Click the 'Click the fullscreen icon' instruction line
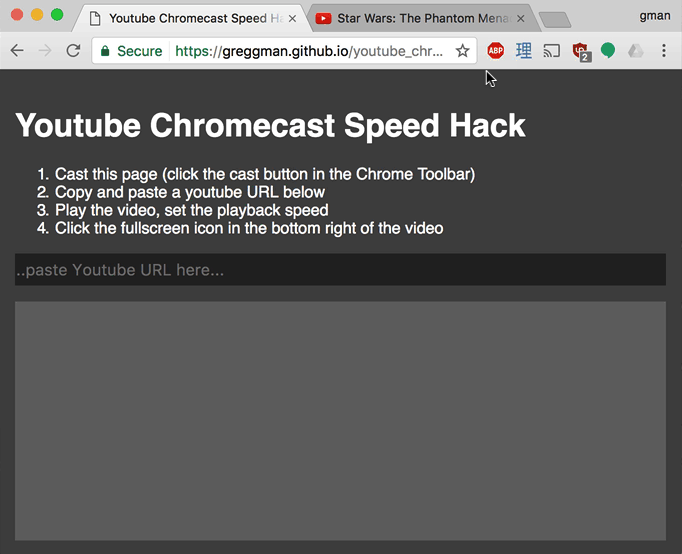This screenshot has height=554, width=682. coord(249,228)
